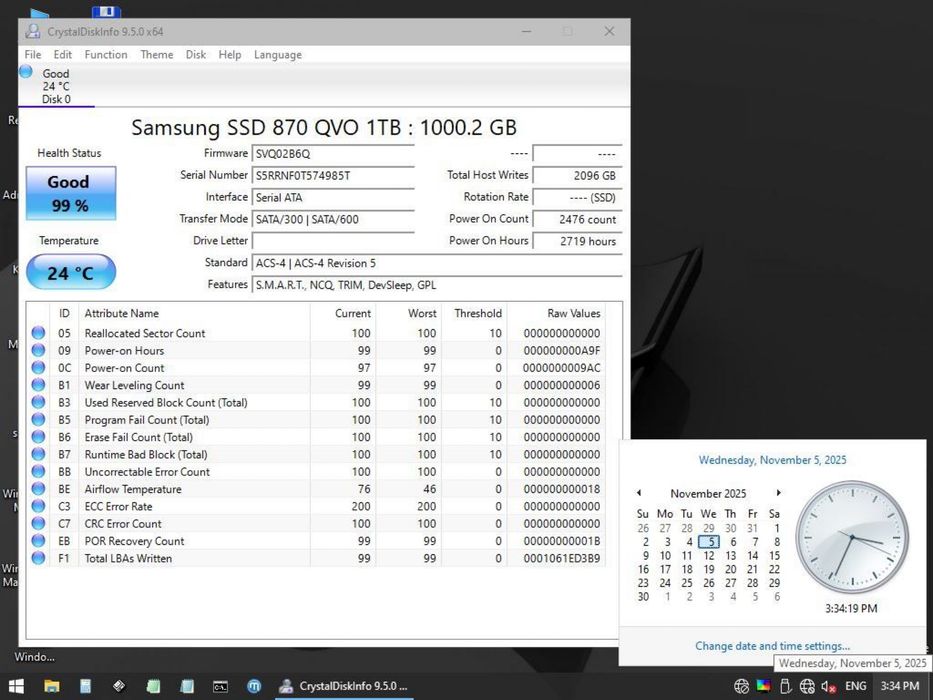
Task: Click the CrystalDiskInfo taskbar button
Action: pyautogui.click(x=345, y=686)
